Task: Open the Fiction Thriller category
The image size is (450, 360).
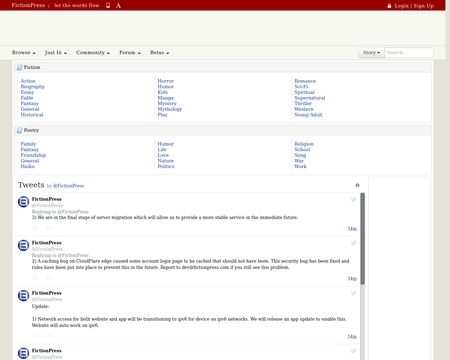Action: point(303,104)
